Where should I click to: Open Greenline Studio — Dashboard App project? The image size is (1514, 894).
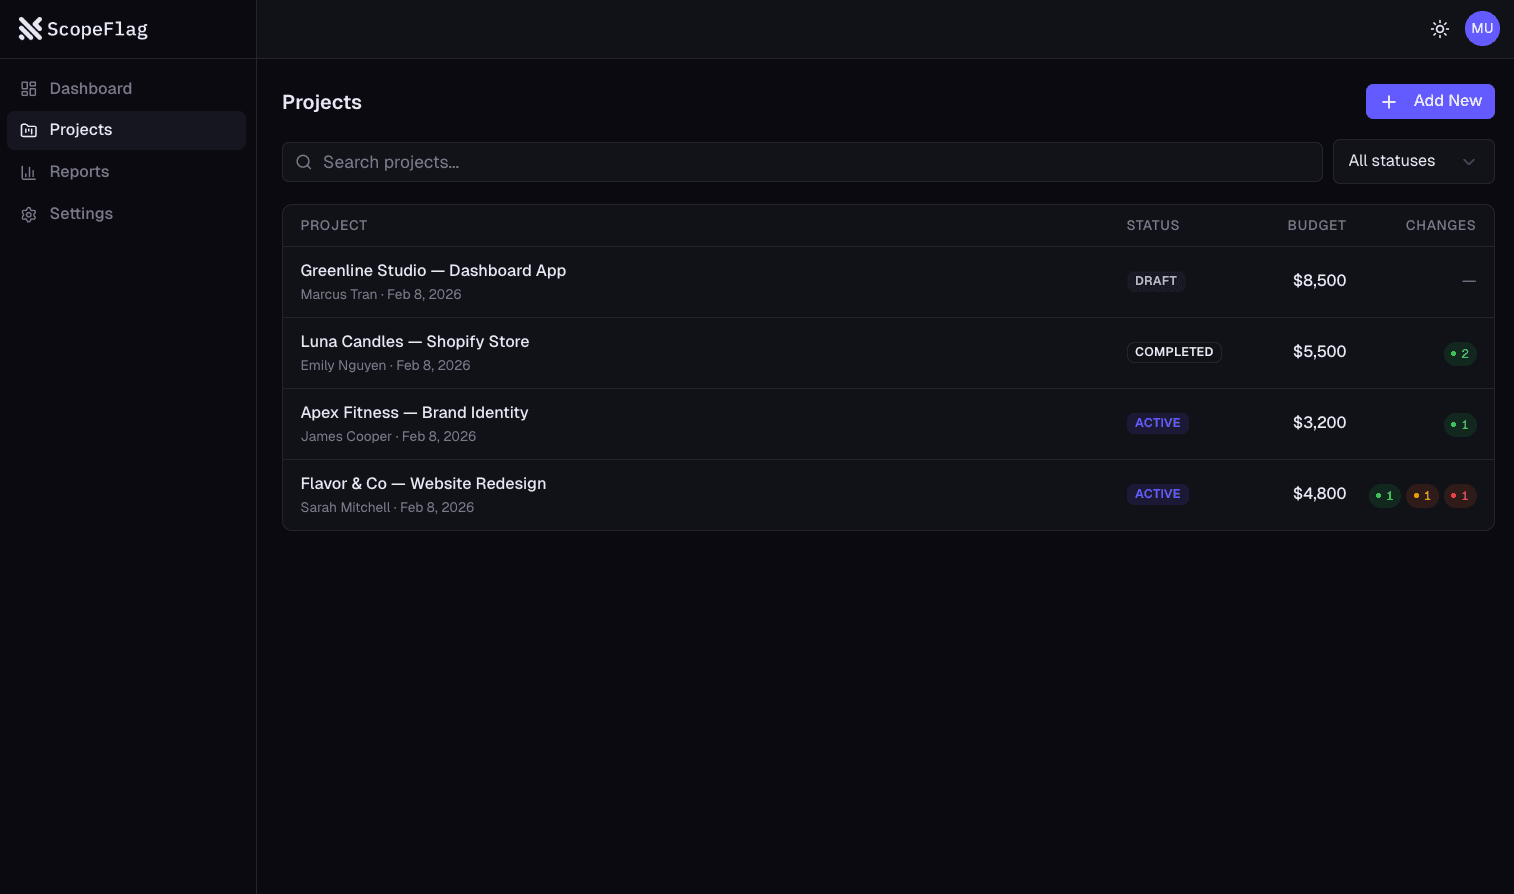tap(433, 271)
